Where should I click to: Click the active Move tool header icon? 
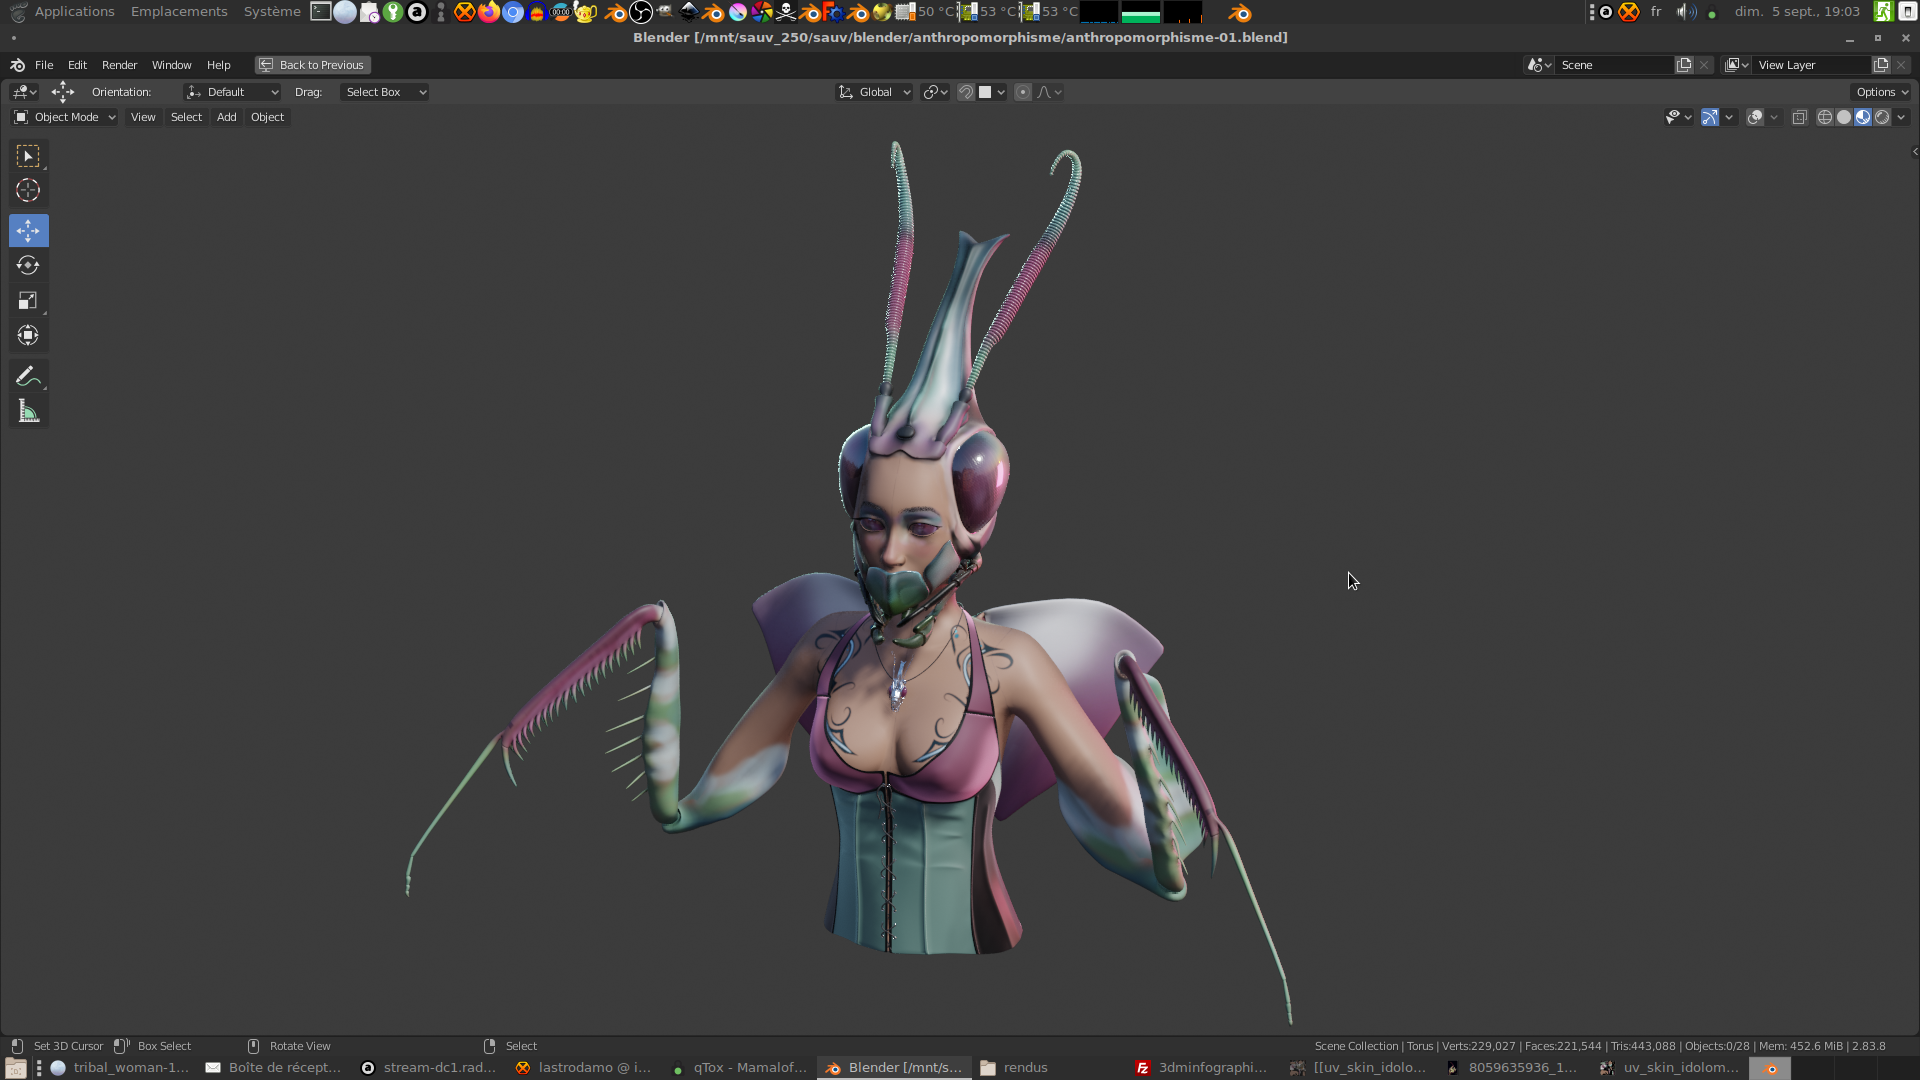63,92
